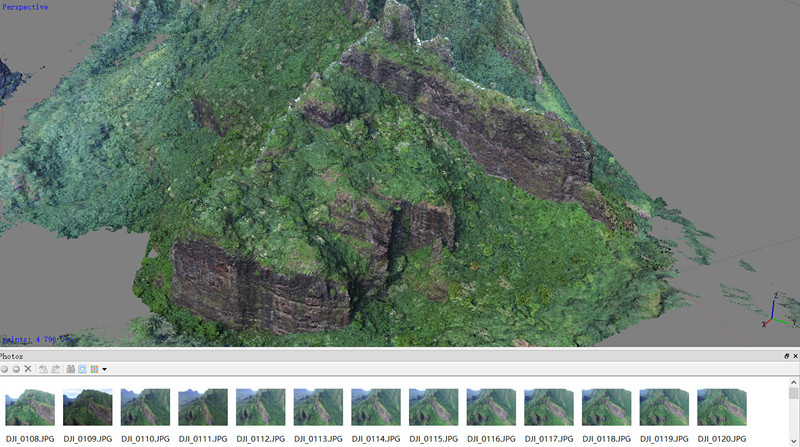This screenshot has height=447, width=800.
Task: Select the DJI_0108.JPG thumbnail
Action: tap(30, 407)
